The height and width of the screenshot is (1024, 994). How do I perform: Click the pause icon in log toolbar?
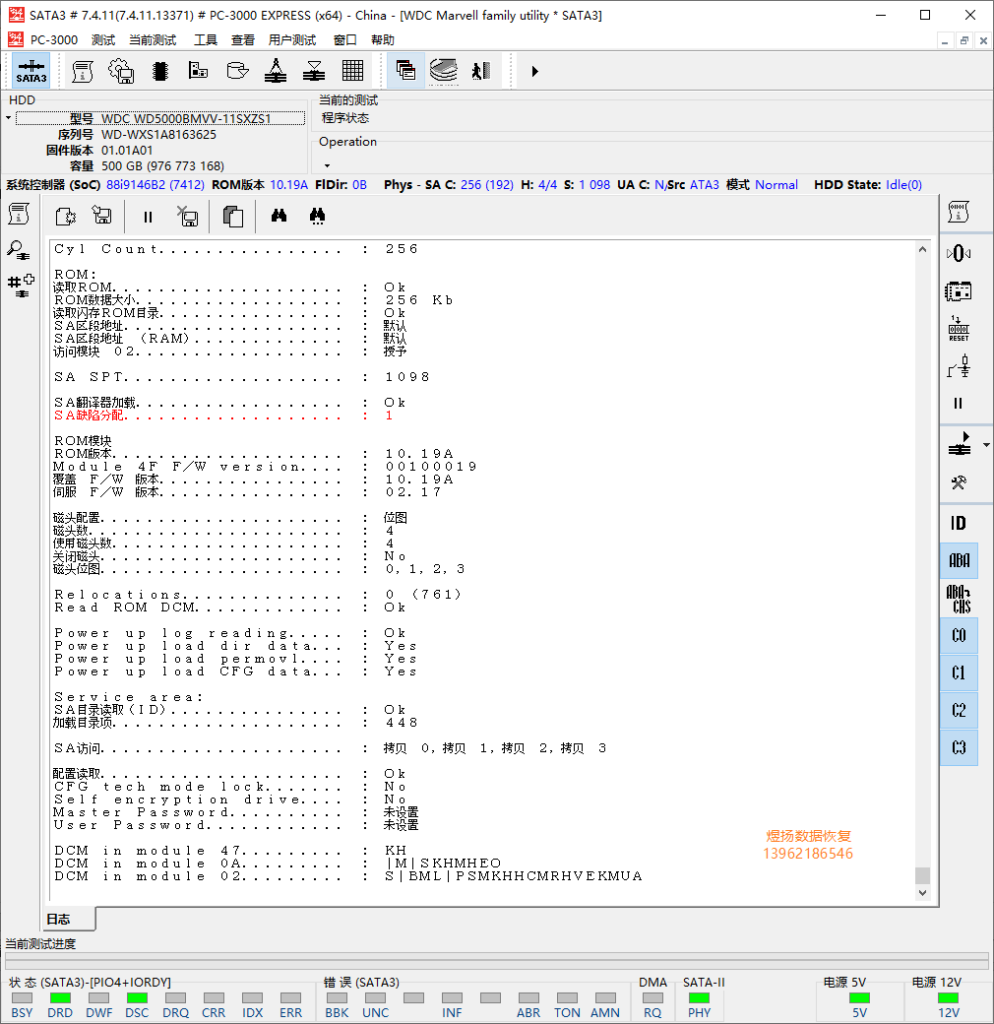[x=148, y=217]
